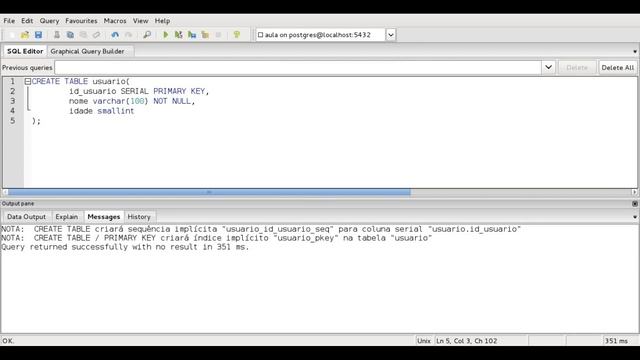
Task: Open the editor tabs overflow arrow
Action: 635,51
